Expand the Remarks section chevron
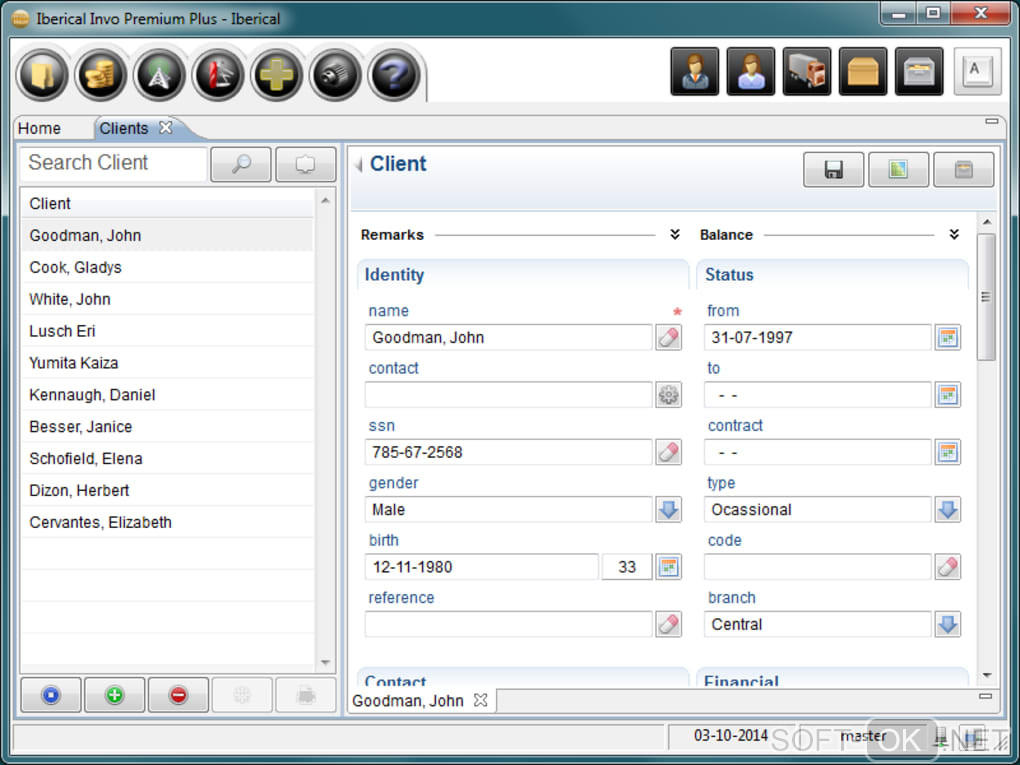 [x=675, y=234]
